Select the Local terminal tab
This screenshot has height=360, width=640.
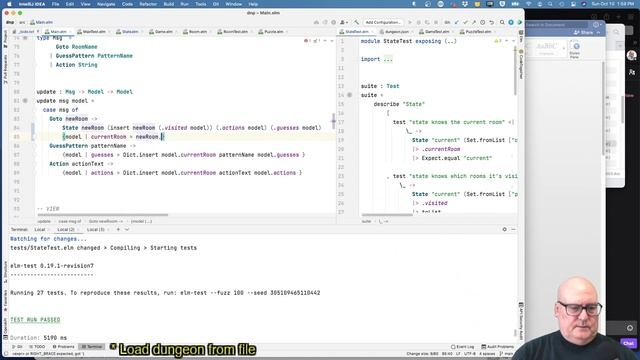point(40,229)
